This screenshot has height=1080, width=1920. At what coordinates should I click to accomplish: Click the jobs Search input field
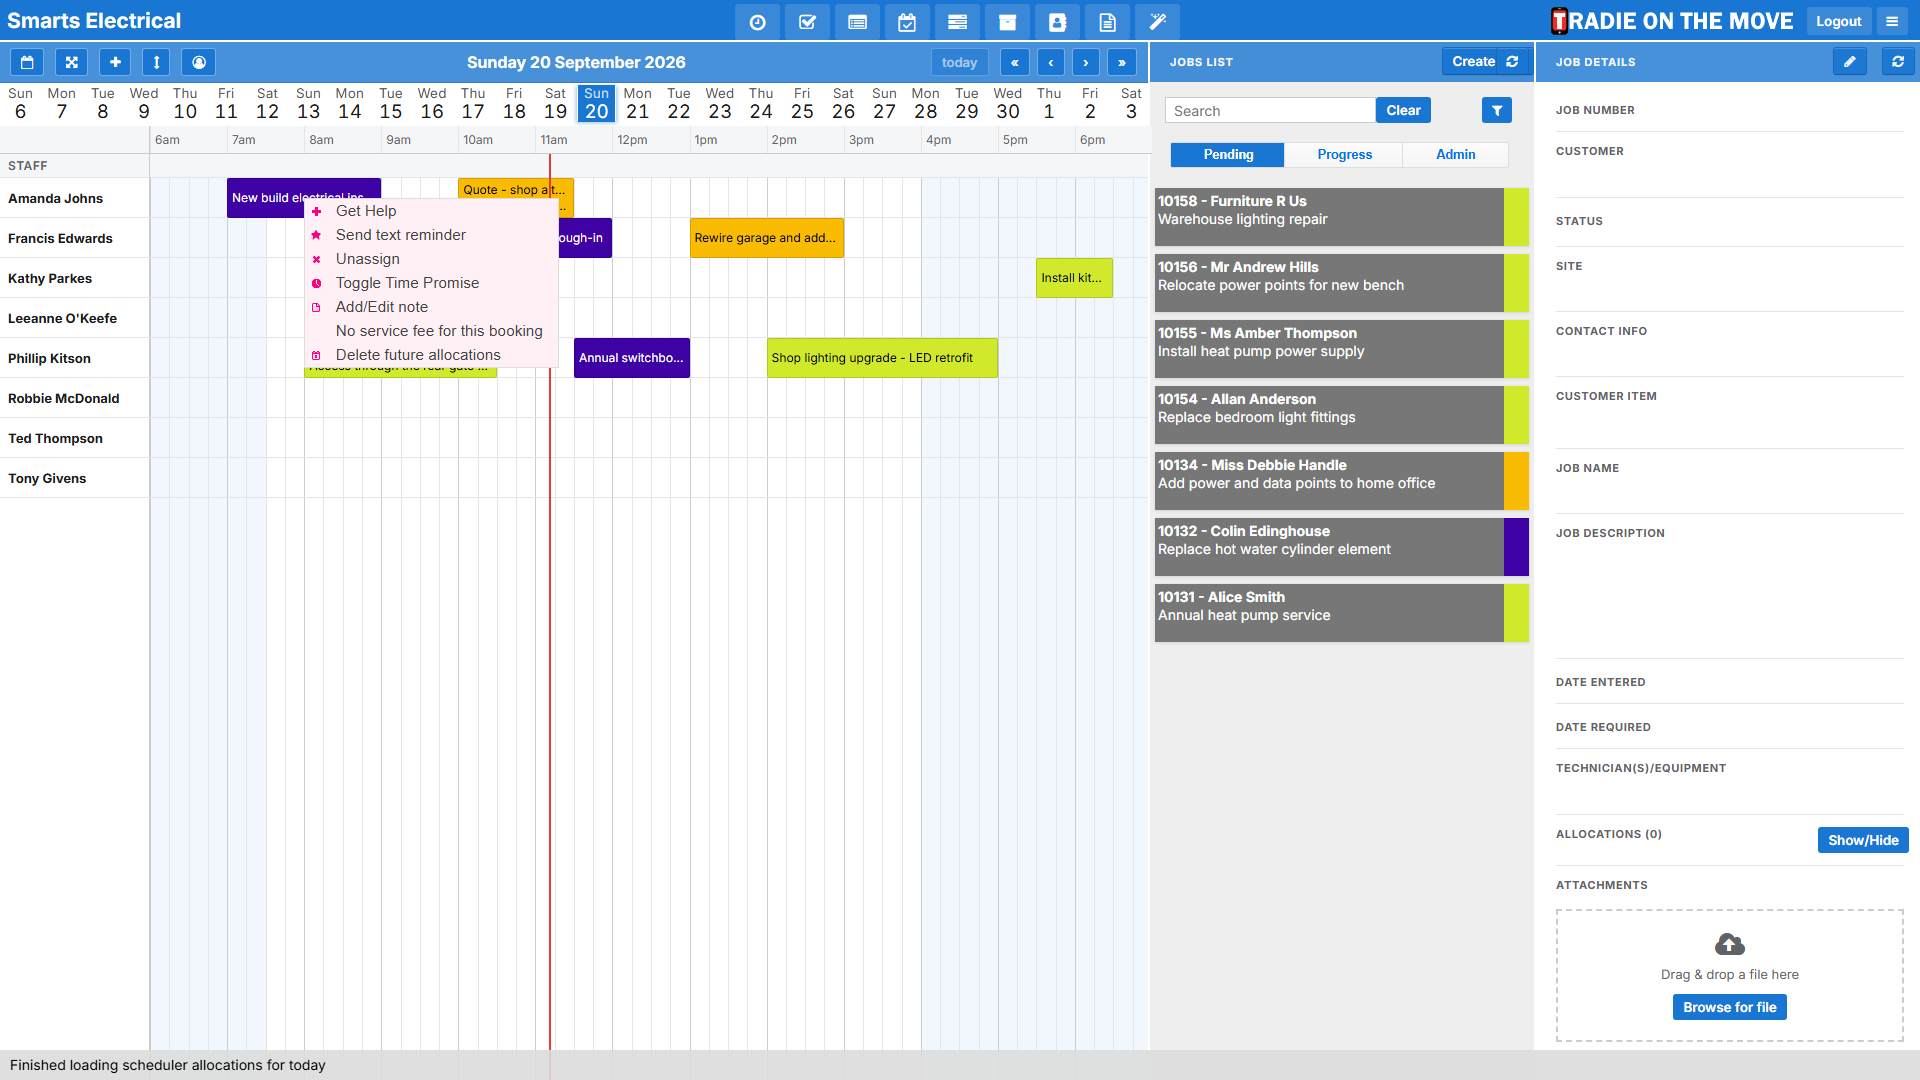(x=1270, y=110)
